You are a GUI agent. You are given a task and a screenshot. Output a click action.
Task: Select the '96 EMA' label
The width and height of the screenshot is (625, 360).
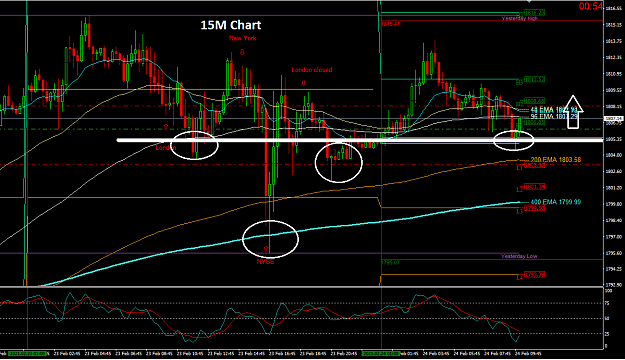554,116
